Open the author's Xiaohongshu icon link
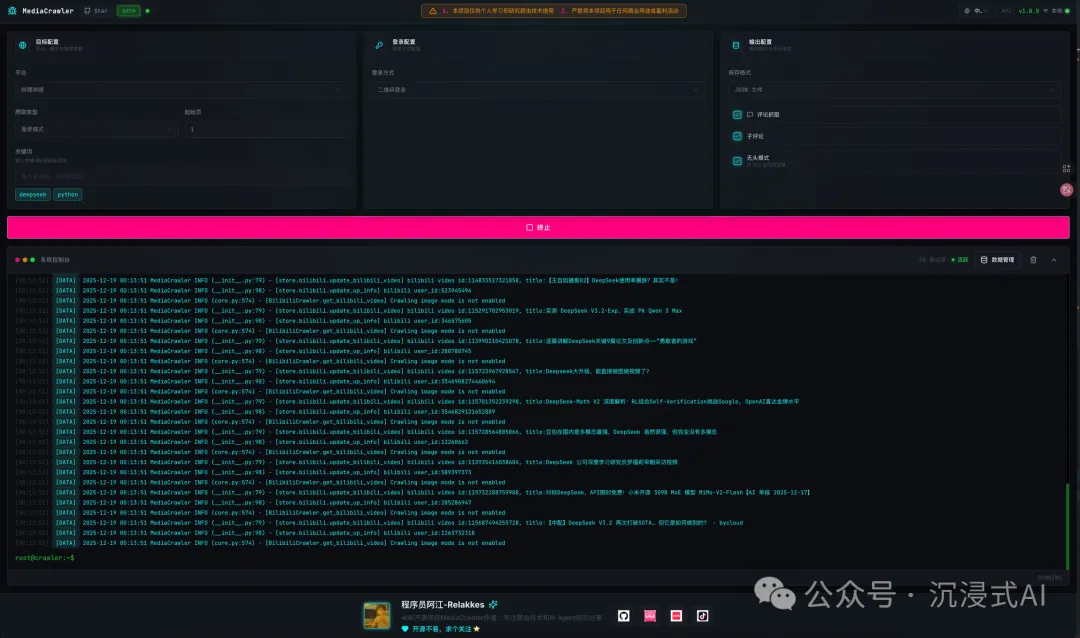Screen dimensions: 1080x638 [x=676, y=616]
